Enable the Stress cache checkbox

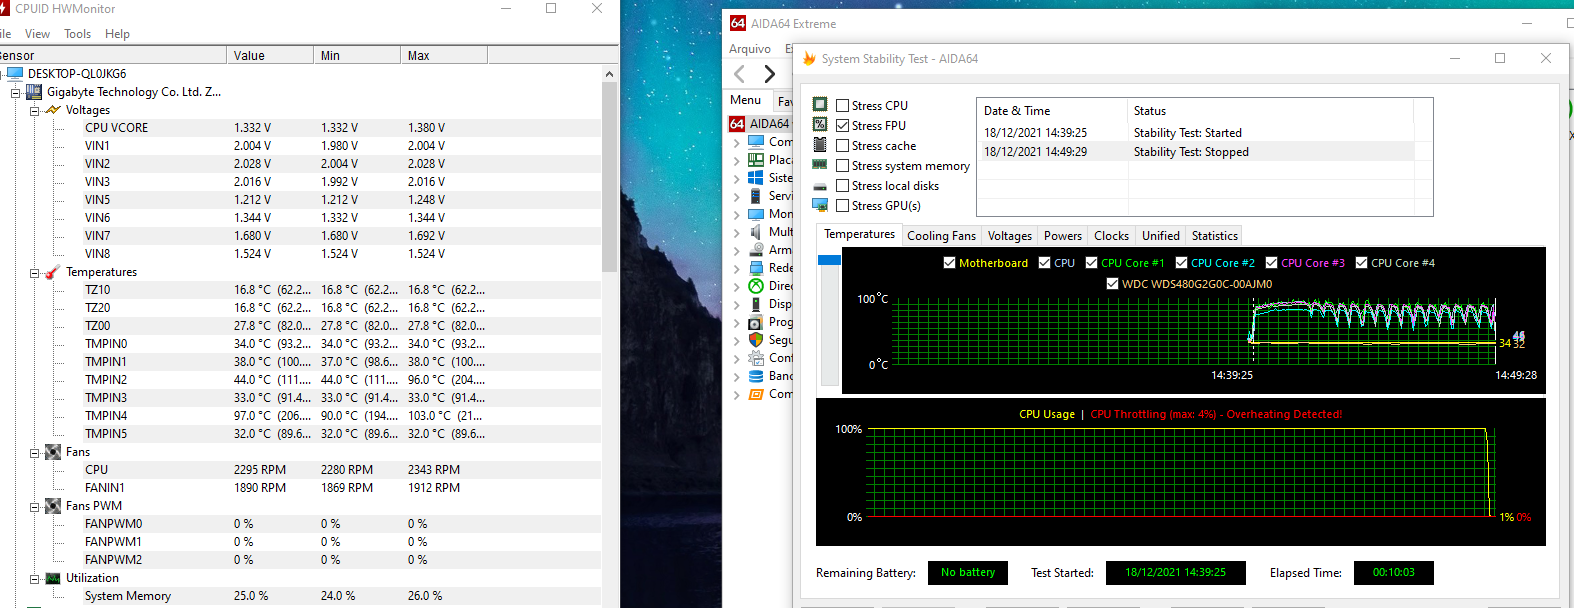coord(843,145)
